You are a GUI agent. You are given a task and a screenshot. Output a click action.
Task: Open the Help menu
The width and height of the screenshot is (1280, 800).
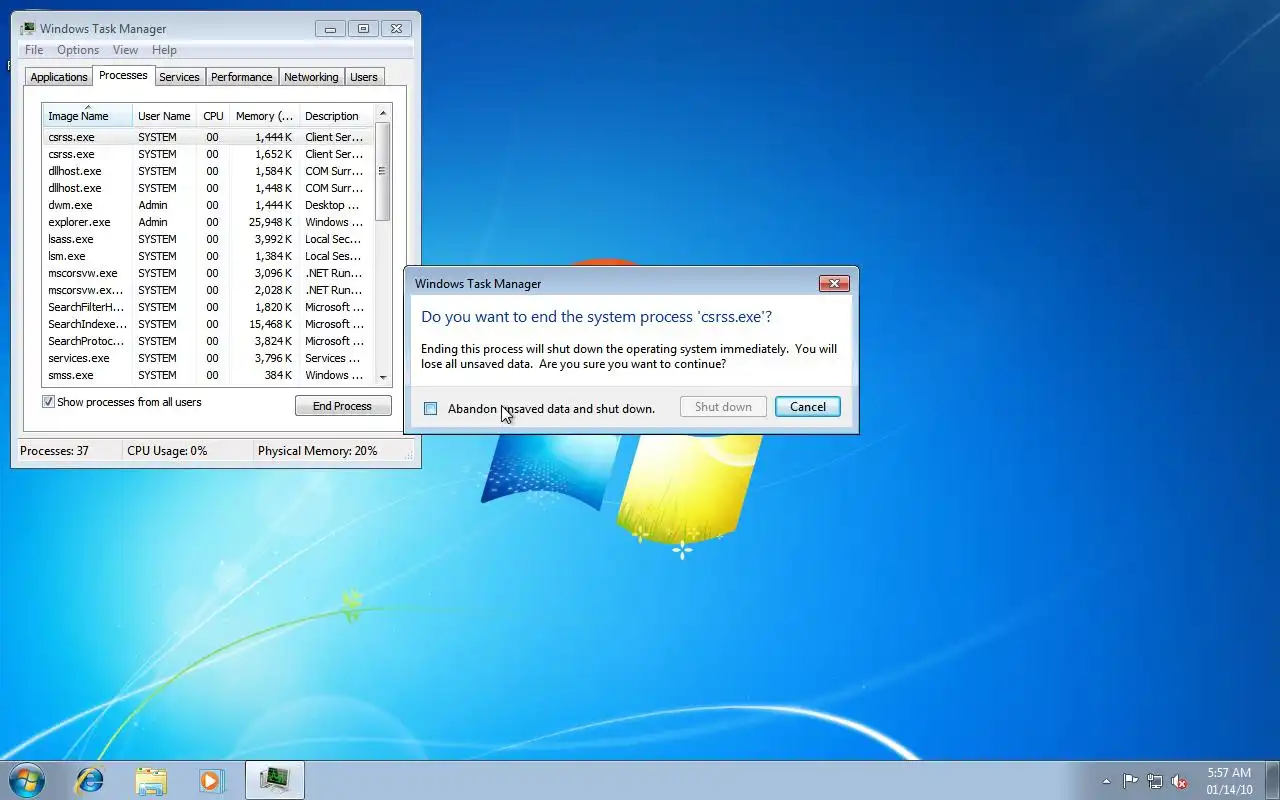(164, 50)
